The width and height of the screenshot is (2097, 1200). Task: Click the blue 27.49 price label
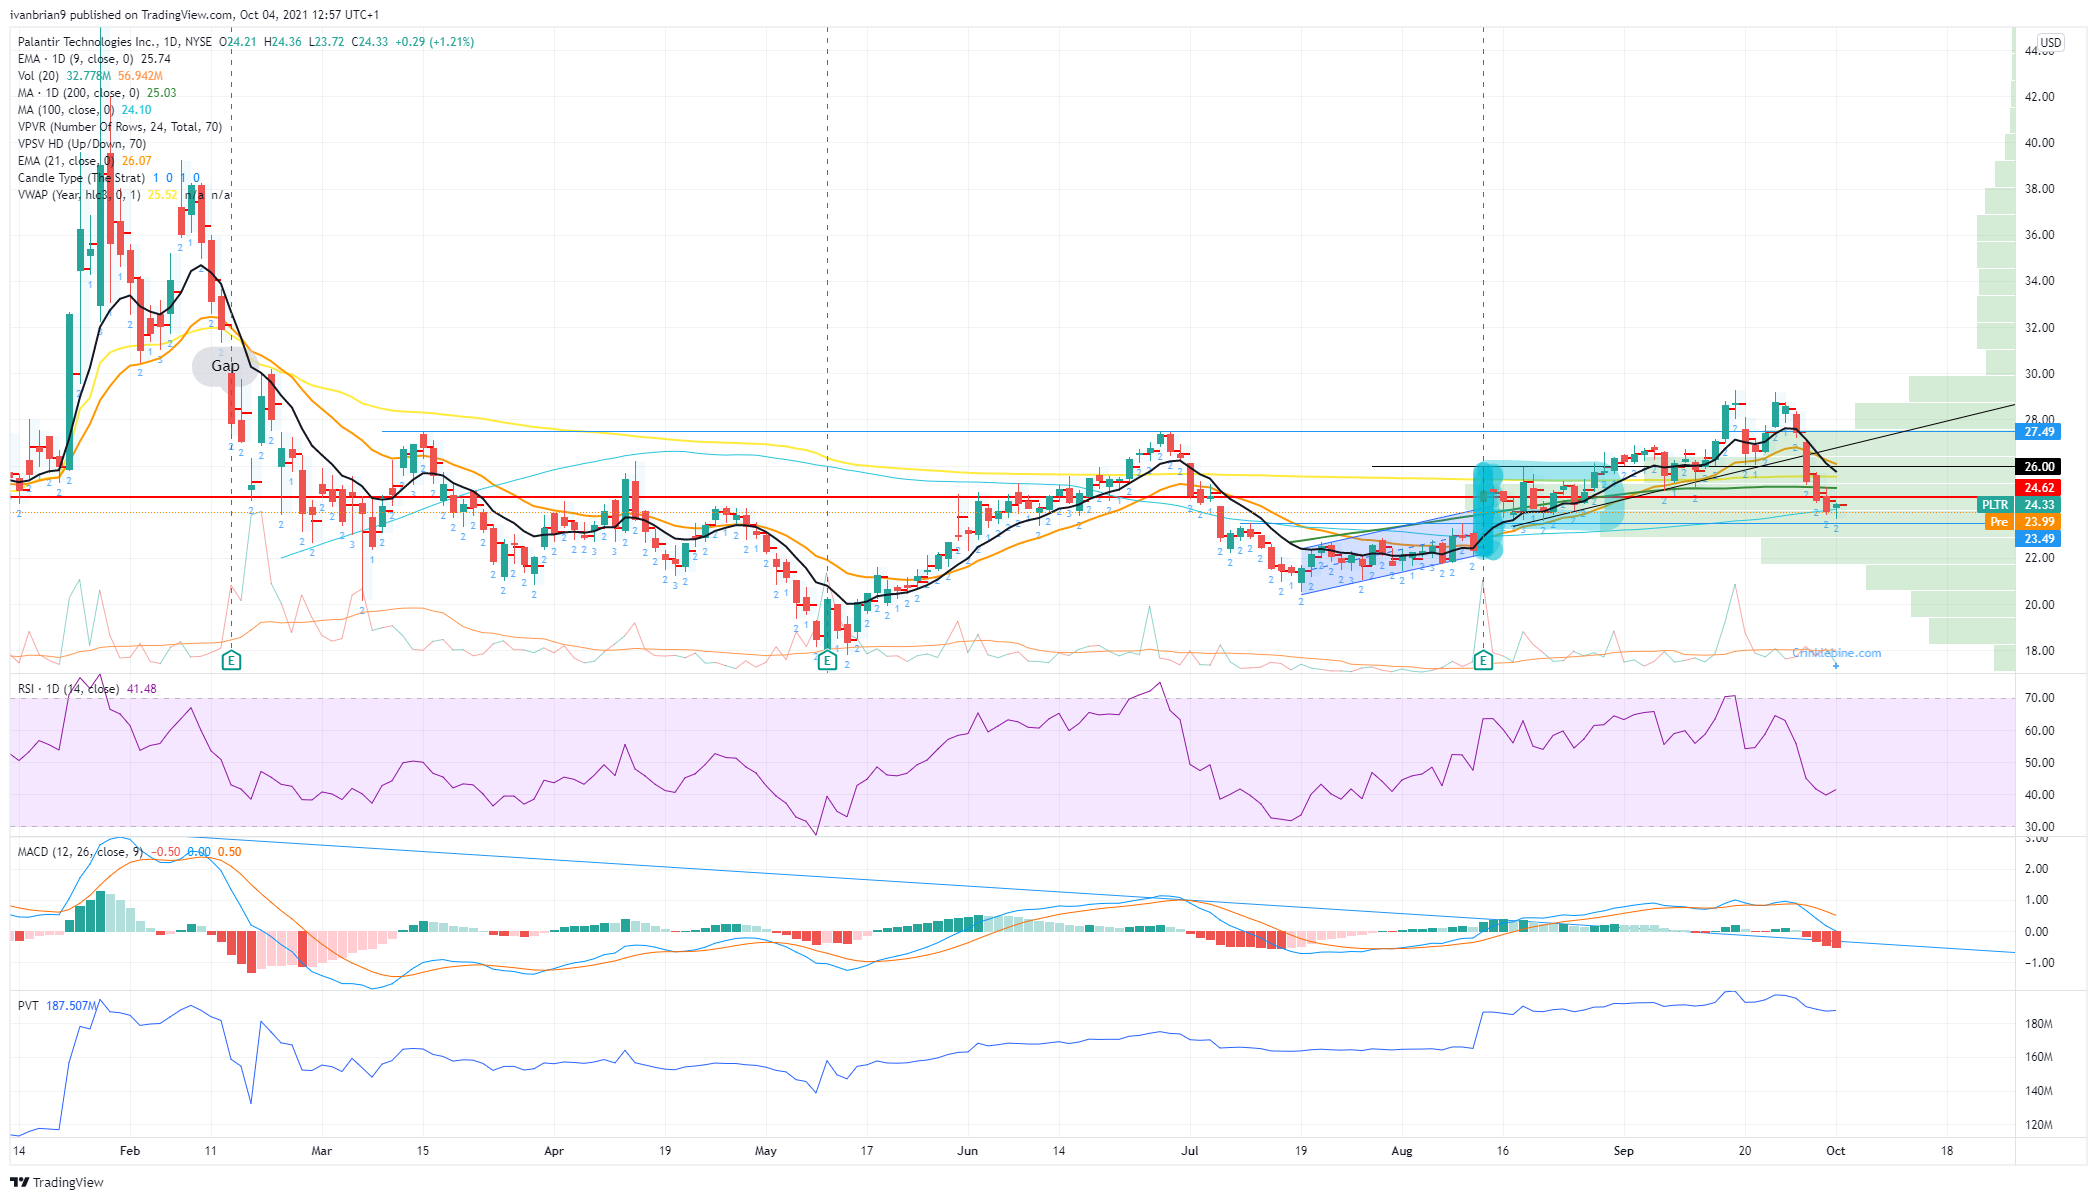(2038, 432)
